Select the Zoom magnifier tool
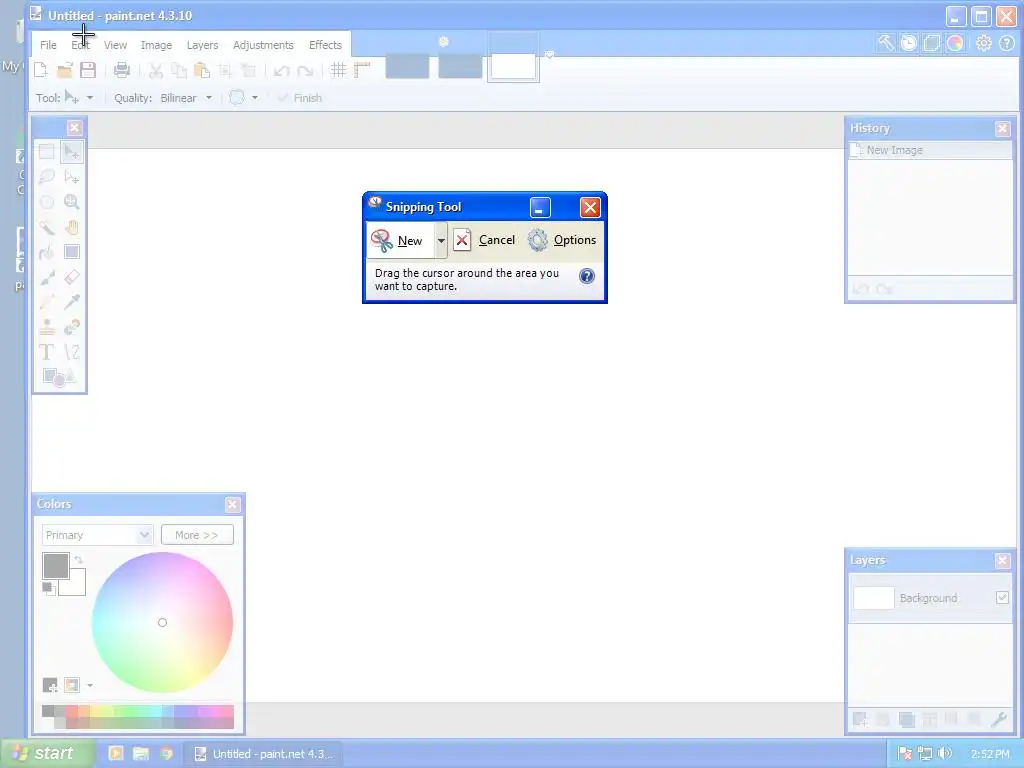The height and width of the screenshot is (768, 1024). pyautogui.click(x=72, y=202)
